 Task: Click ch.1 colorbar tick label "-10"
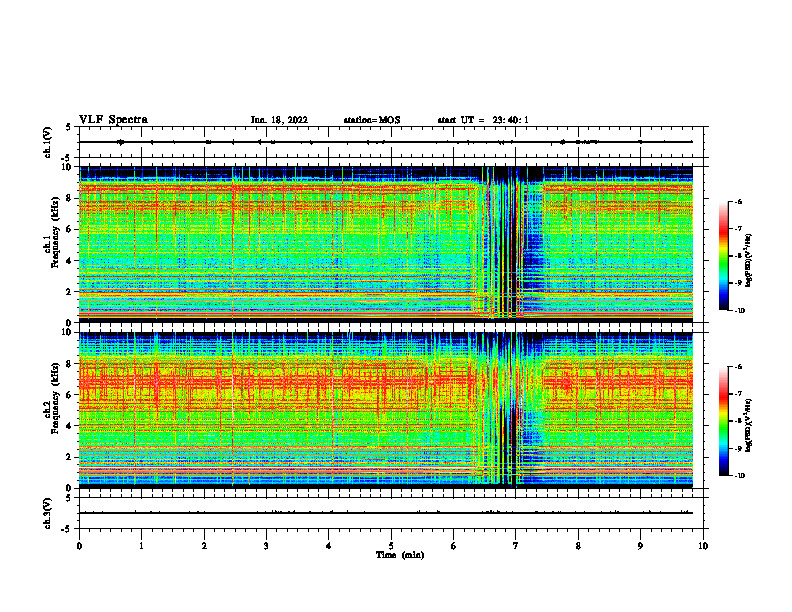point(739,311)
